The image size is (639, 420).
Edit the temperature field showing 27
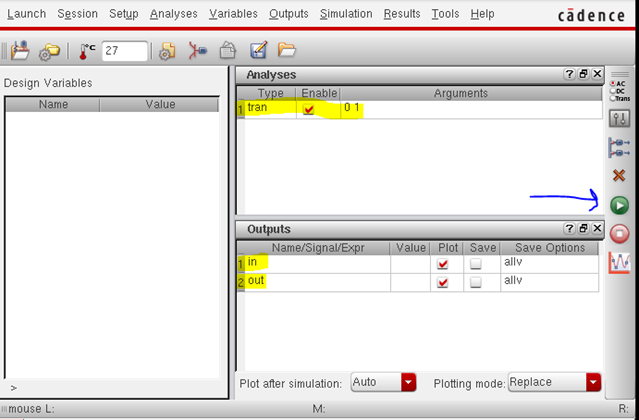[124, 51]
